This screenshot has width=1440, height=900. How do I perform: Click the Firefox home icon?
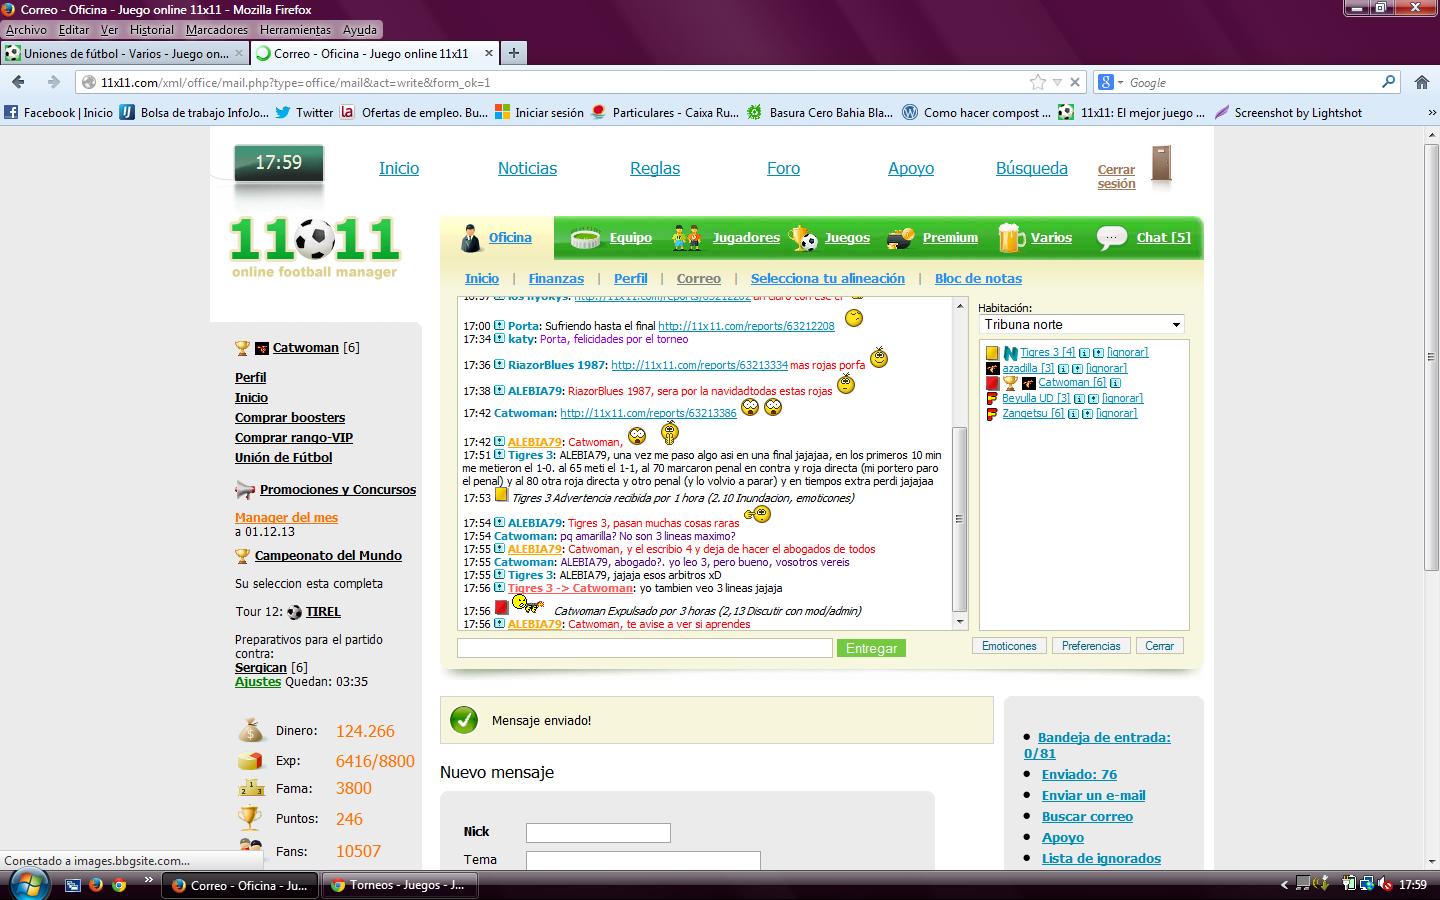coord(1421,82)
